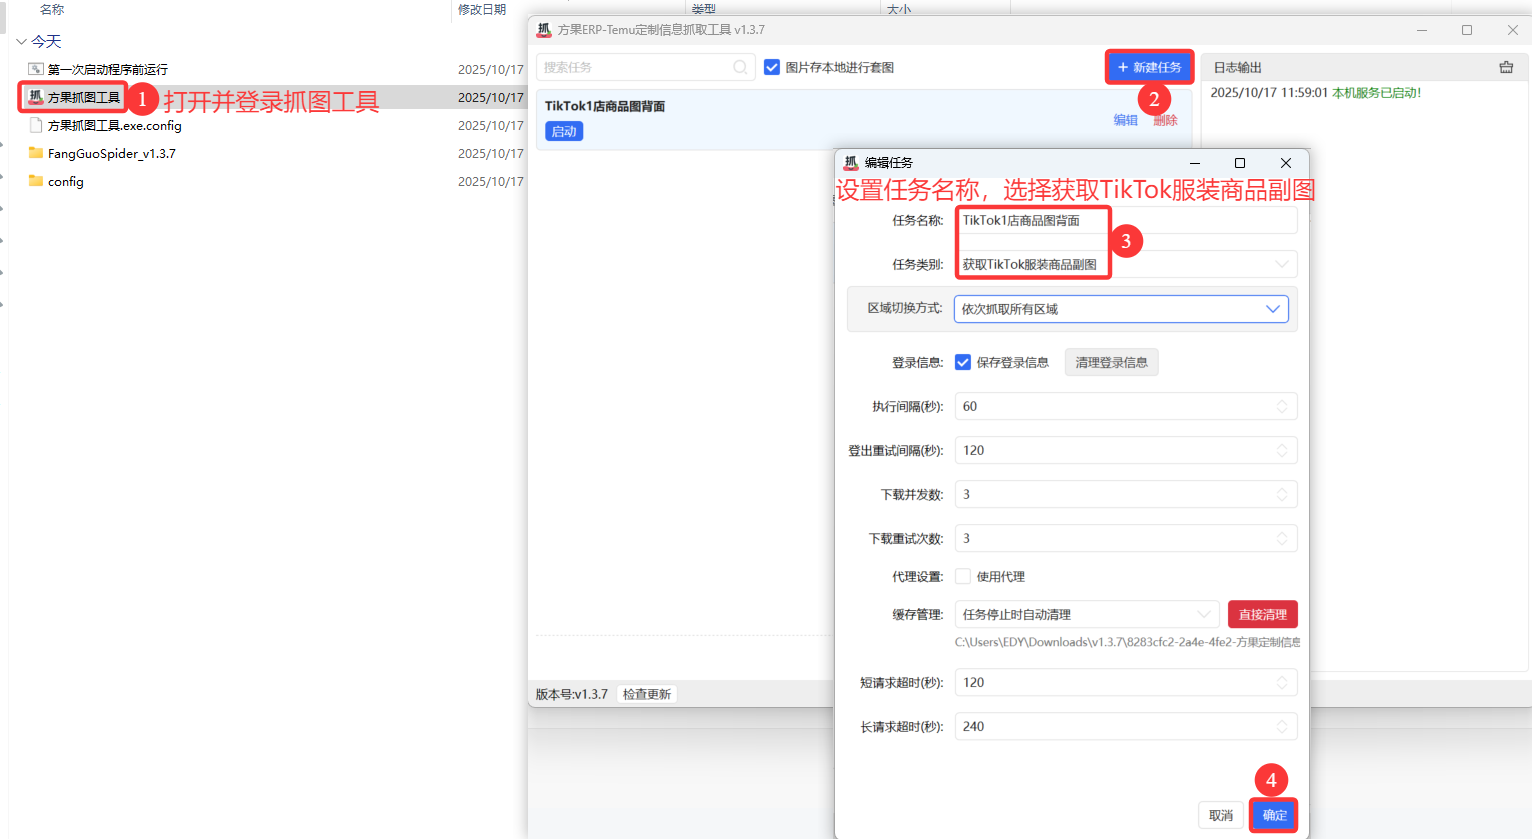Click the 短请求超时(秒) spinner field
Image resolution: width=1532 pixels, height=839 pixels.
click(x=1126, y=682)
